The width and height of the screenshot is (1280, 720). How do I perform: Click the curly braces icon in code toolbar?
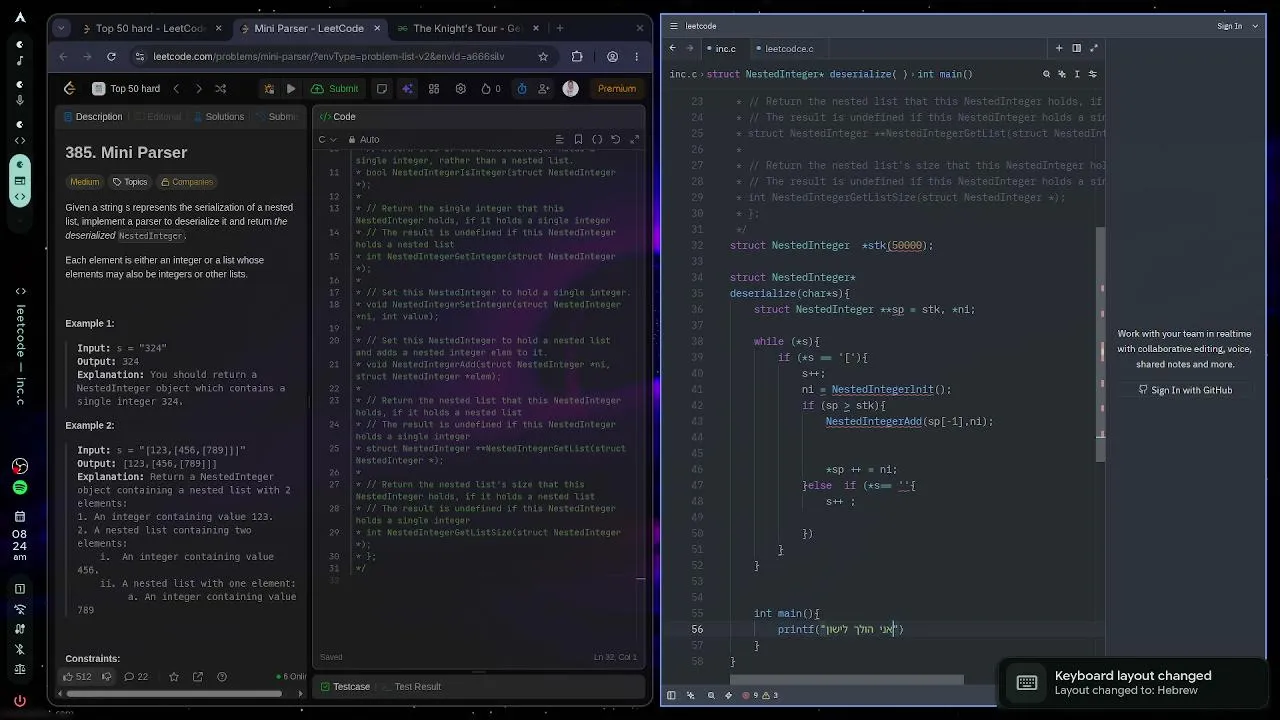[597, 139]
